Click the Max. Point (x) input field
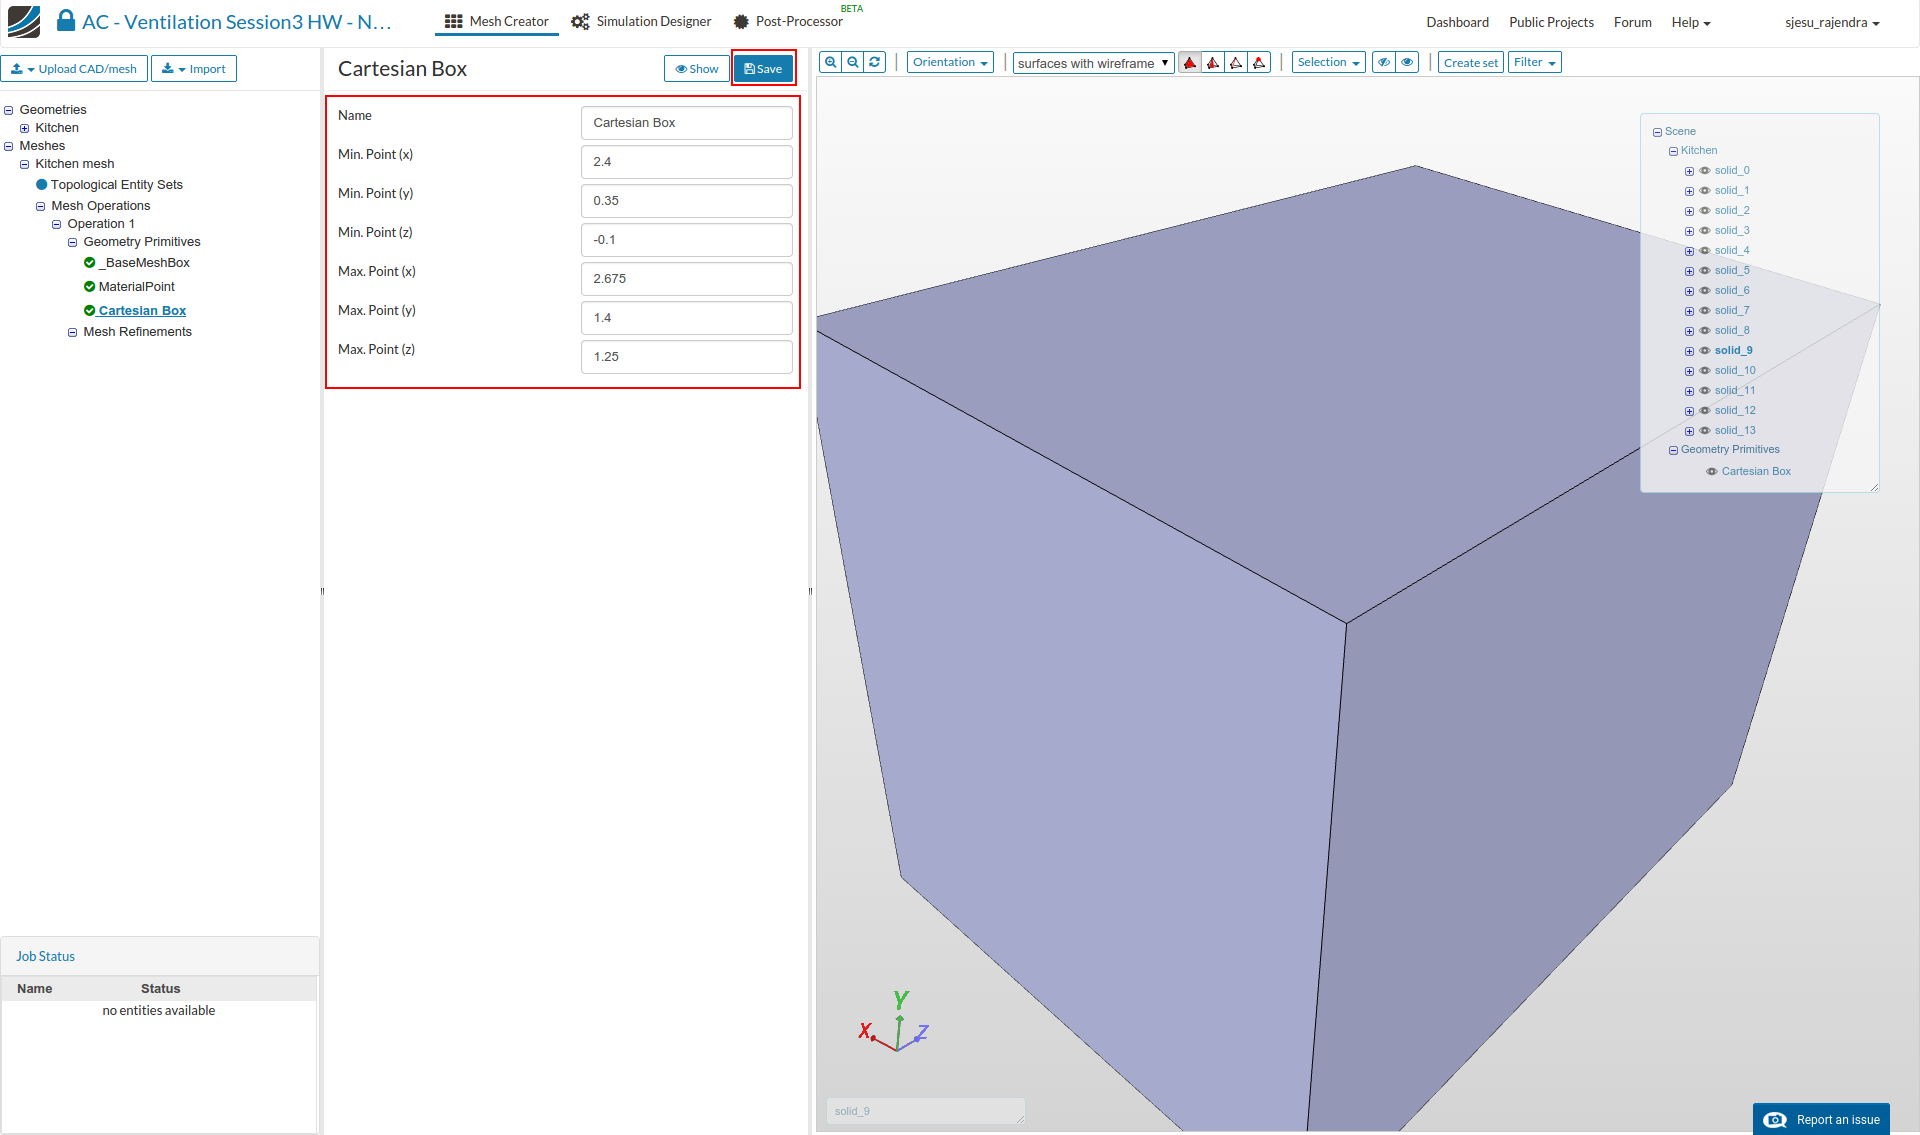 (x=686, y=279)
